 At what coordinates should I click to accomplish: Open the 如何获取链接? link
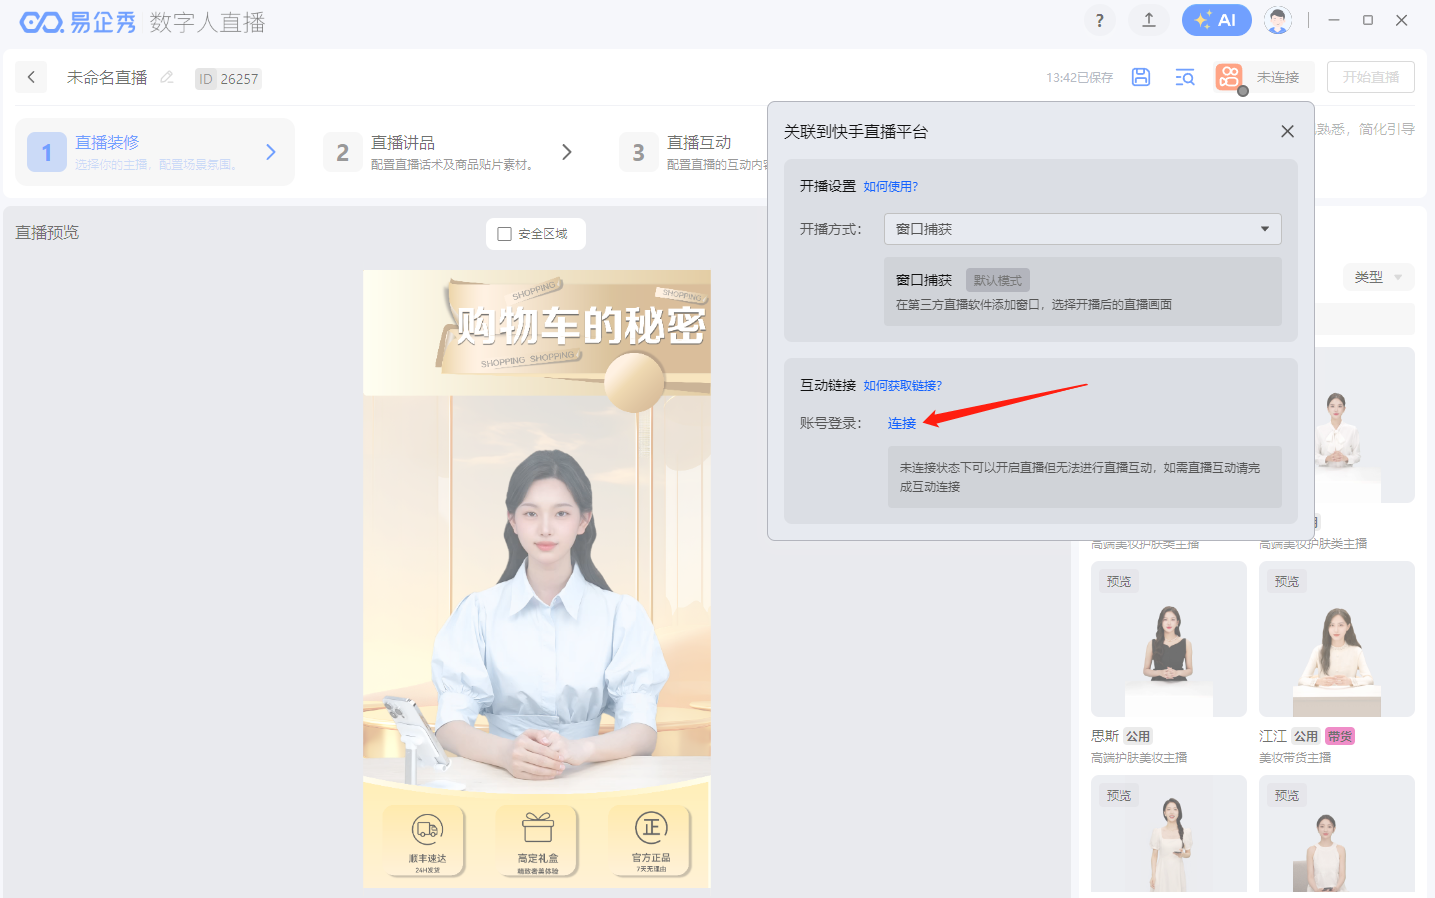click(x=902, y=385)
